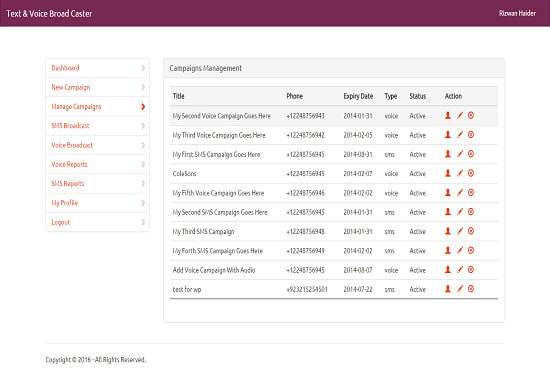Edit My First SMS Campaign pencil icon
The height and width of the screenshot is (370, 550).
(x=460, y=154)
